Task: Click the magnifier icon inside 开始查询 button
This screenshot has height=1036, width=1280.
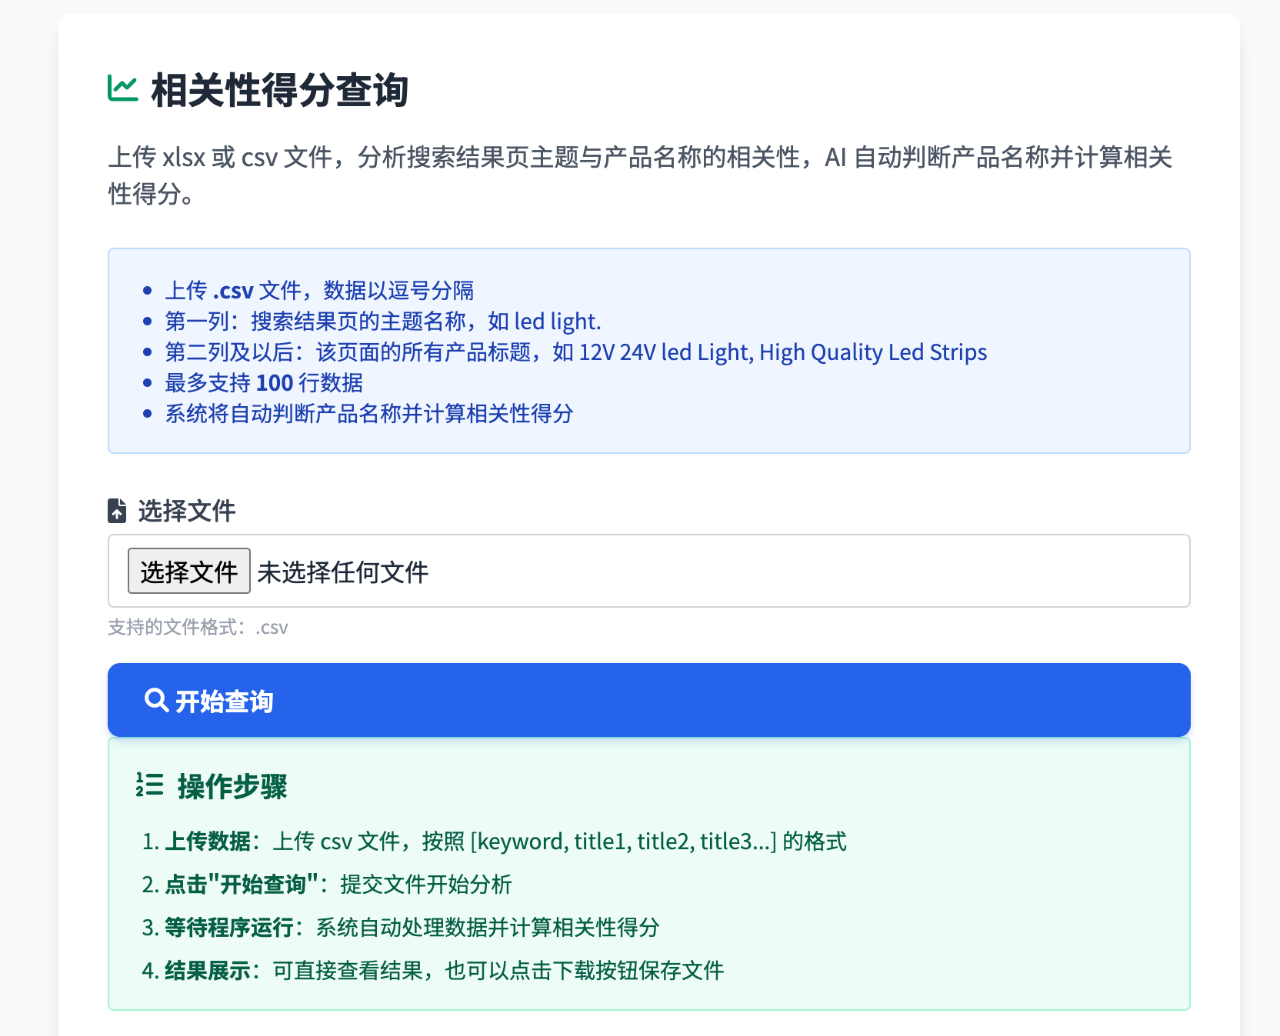Action: coord(156,700)
